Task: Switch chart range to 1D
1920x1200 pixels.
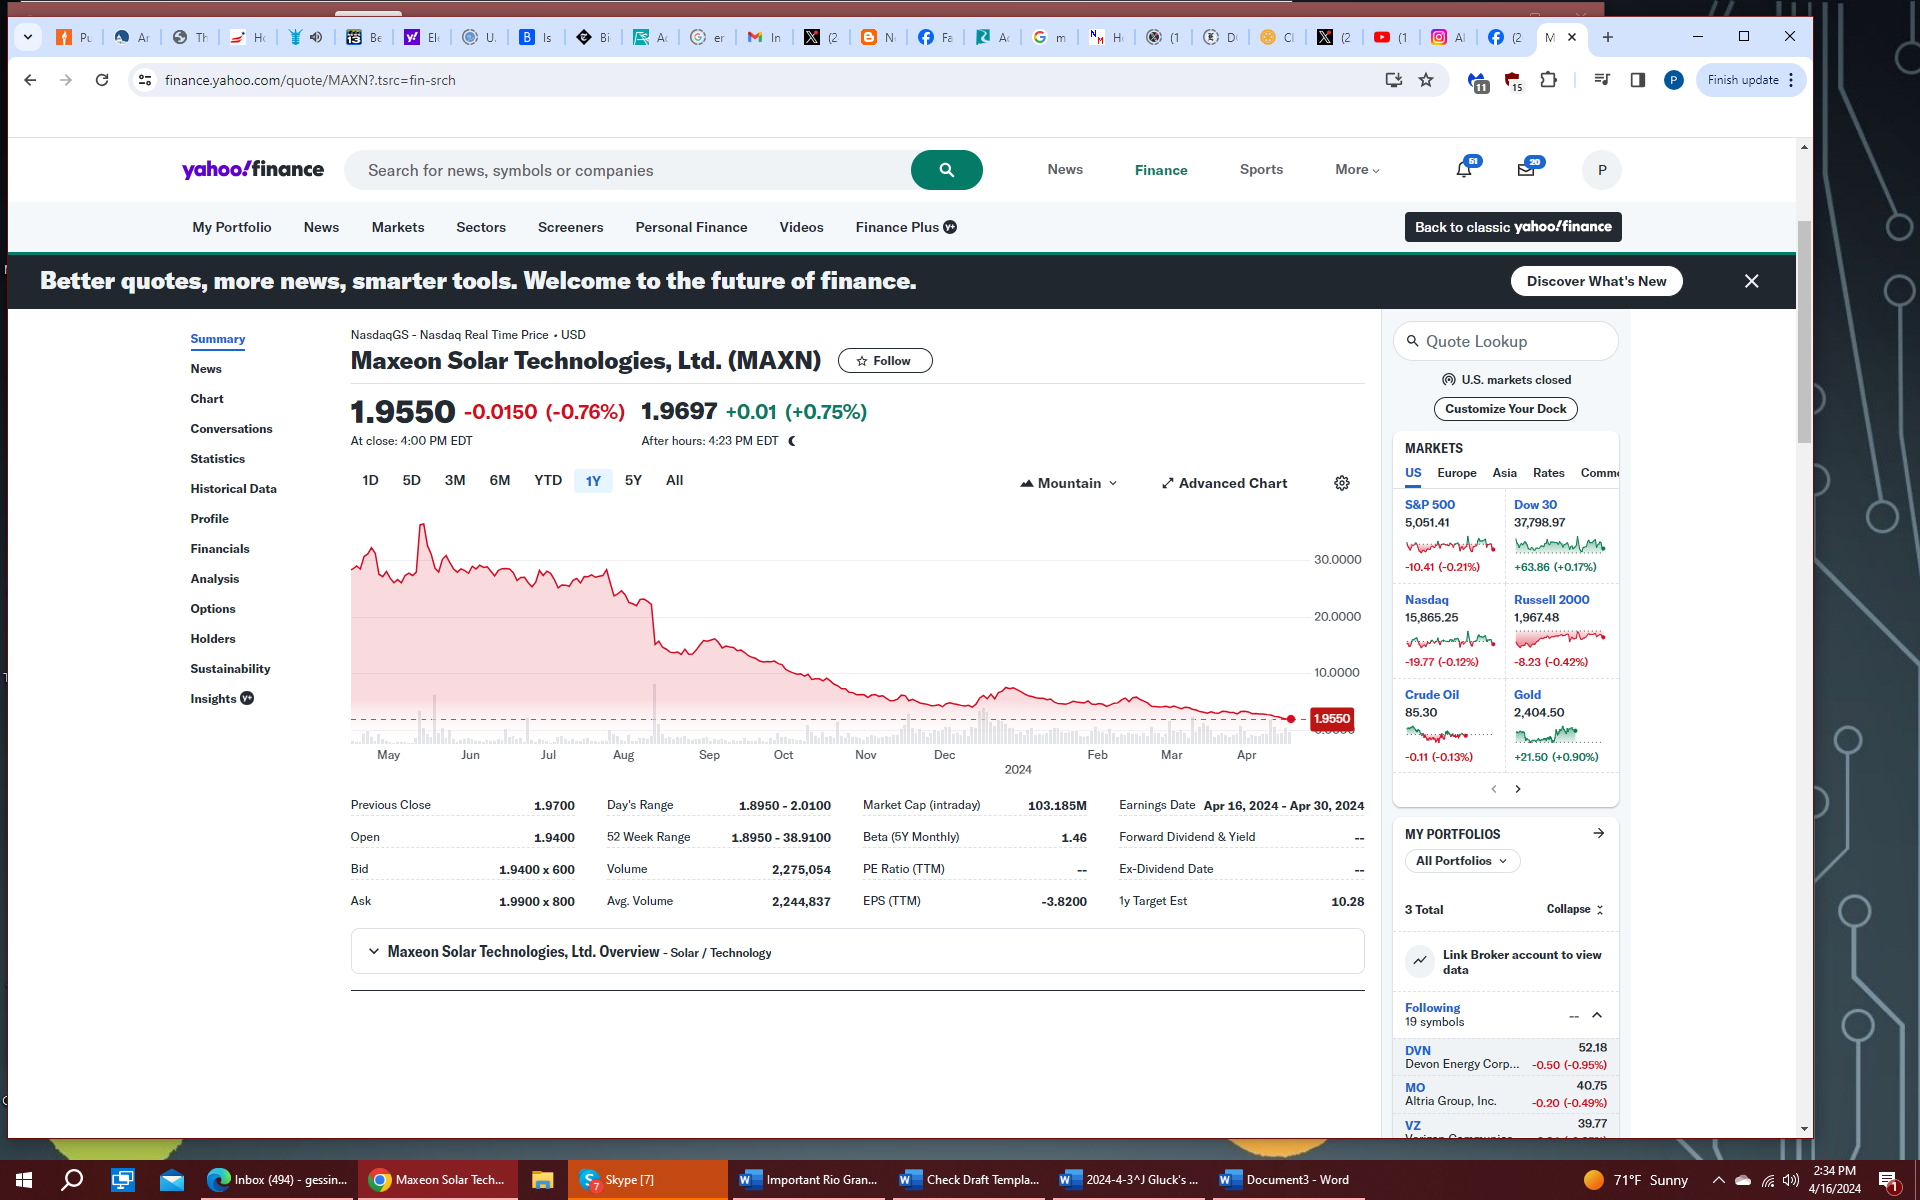Action: click(370, 481)
